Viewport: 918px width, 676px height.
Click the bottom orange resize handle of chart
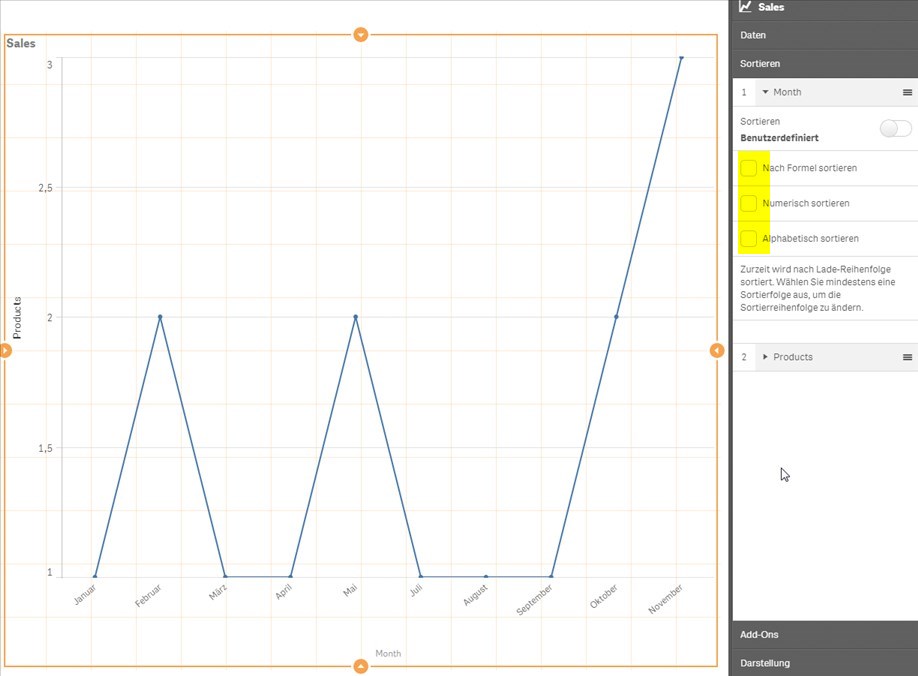coord(361,666)
